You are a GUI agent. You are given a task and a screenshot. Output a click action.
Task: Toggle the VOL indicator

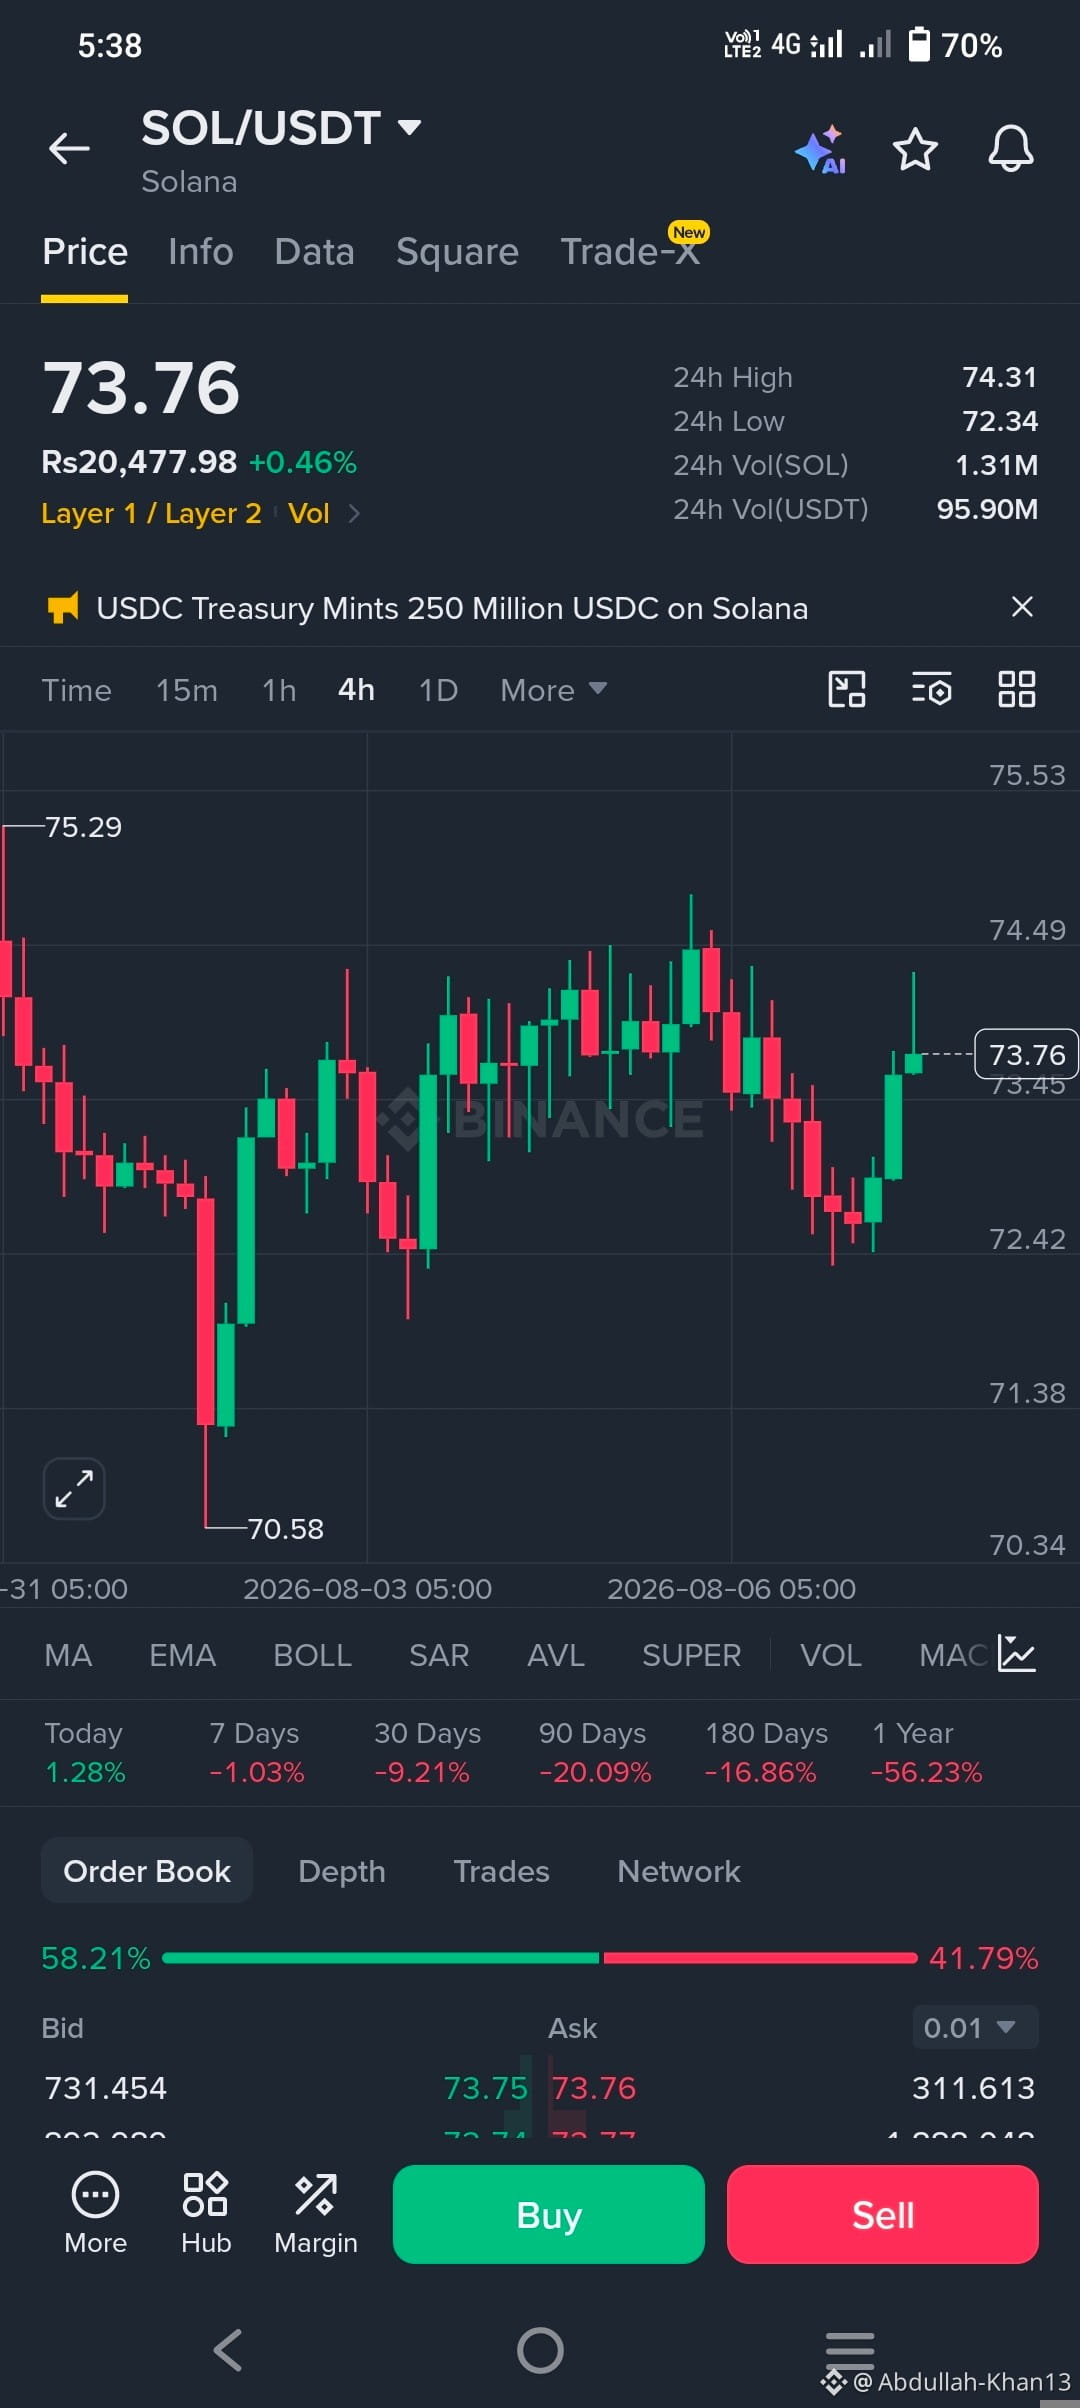pyautogui.click(x=830, y=1655)
